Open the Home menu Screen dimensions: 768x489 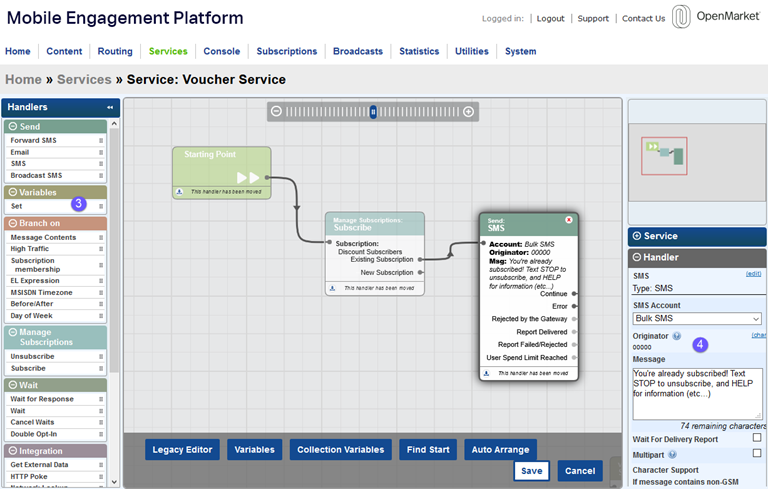18,51
